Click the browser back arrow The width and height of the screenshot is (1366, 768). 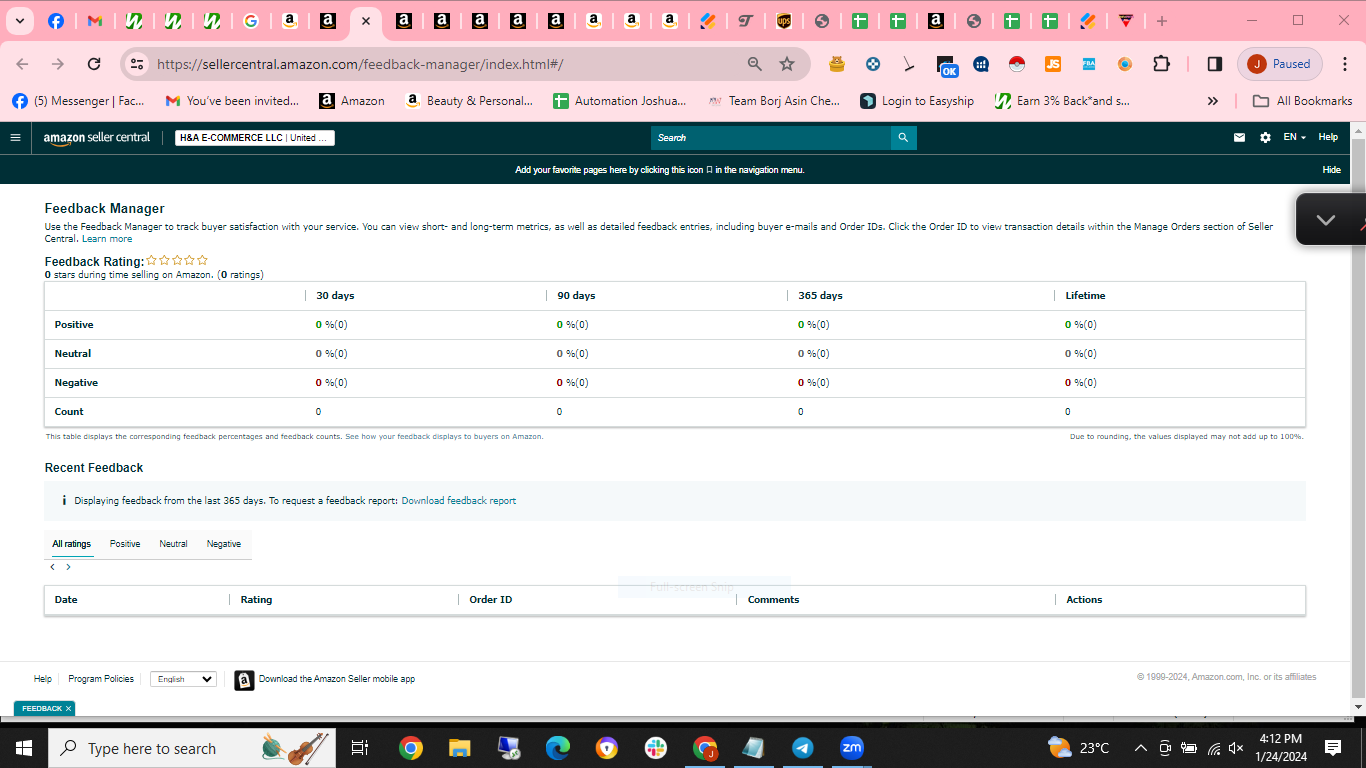tap(22, 64)
